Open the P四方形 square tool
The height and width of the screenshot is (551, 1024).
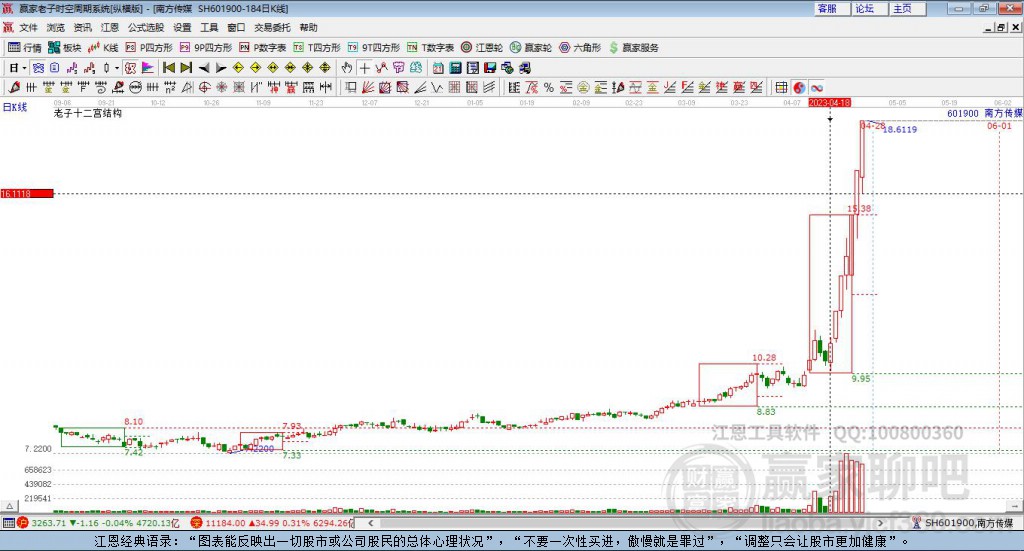[149, 48]
